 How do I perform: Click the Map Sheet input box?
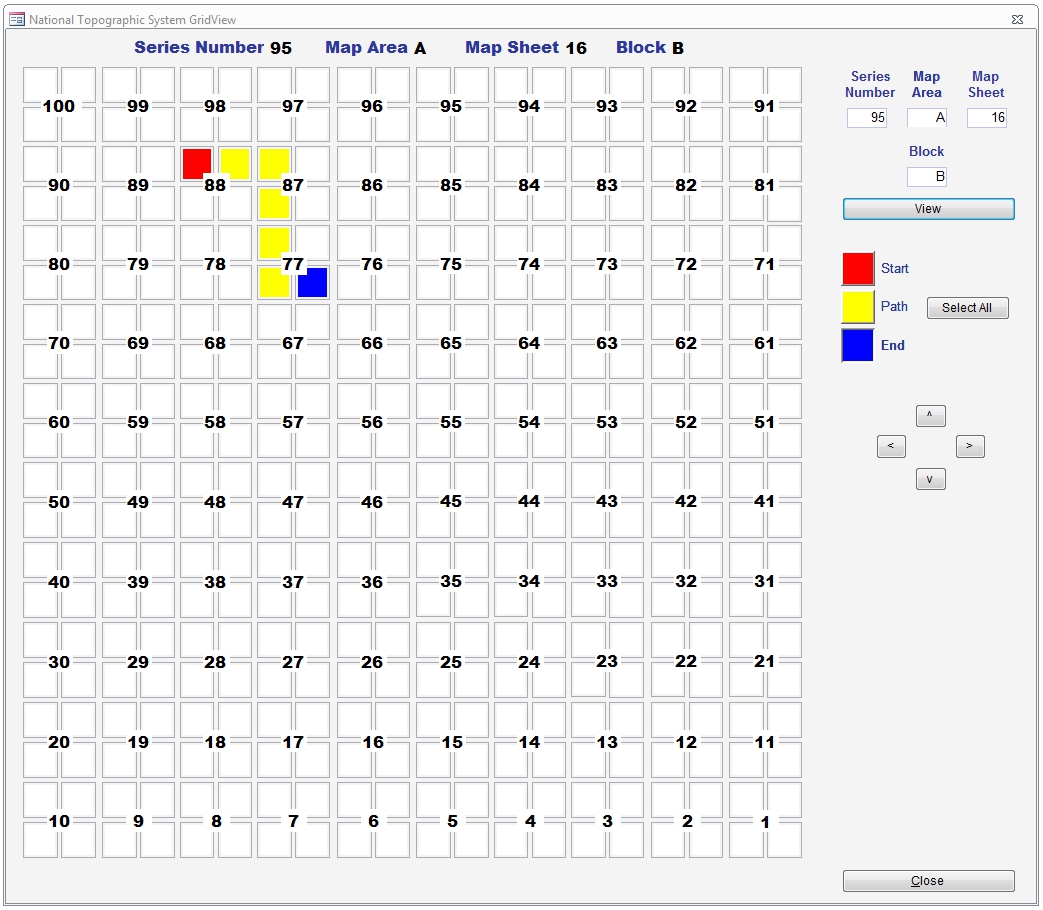point(986,118)
